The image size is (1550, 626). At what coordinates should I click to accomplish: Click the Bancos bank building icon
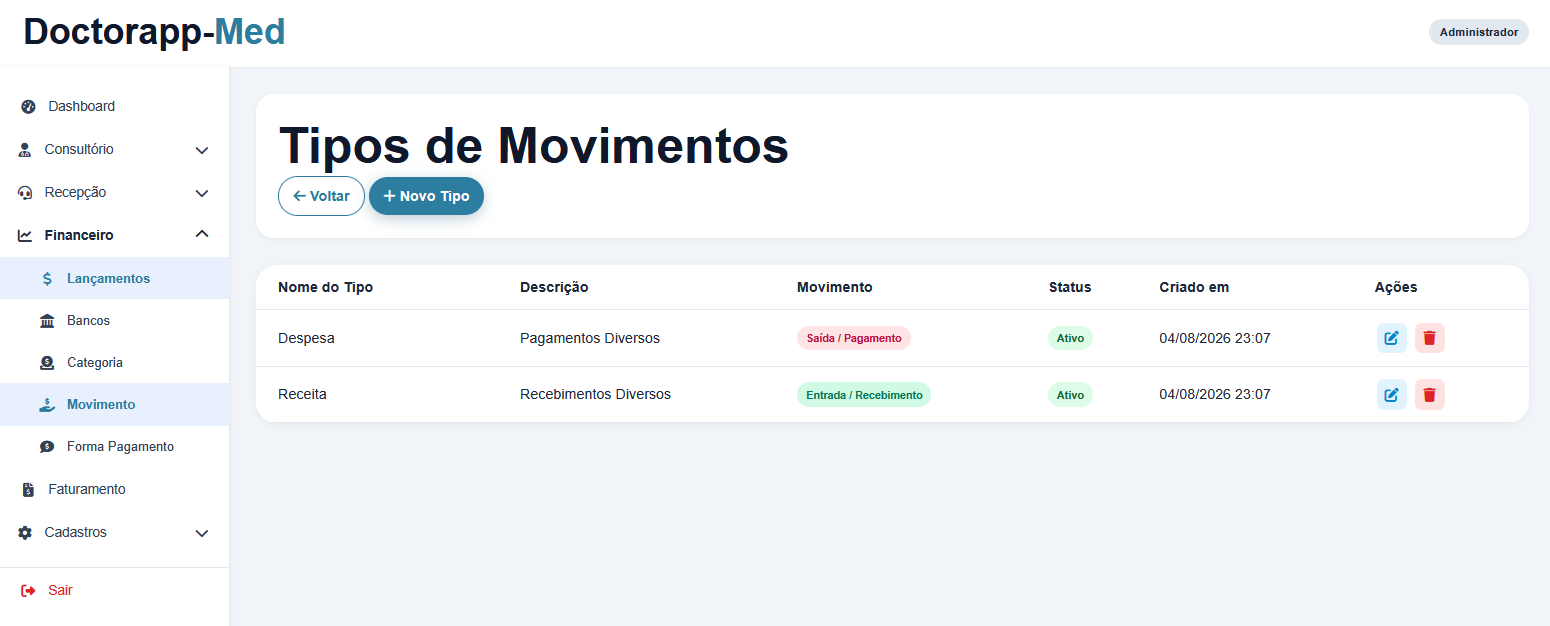click(47, 321)
